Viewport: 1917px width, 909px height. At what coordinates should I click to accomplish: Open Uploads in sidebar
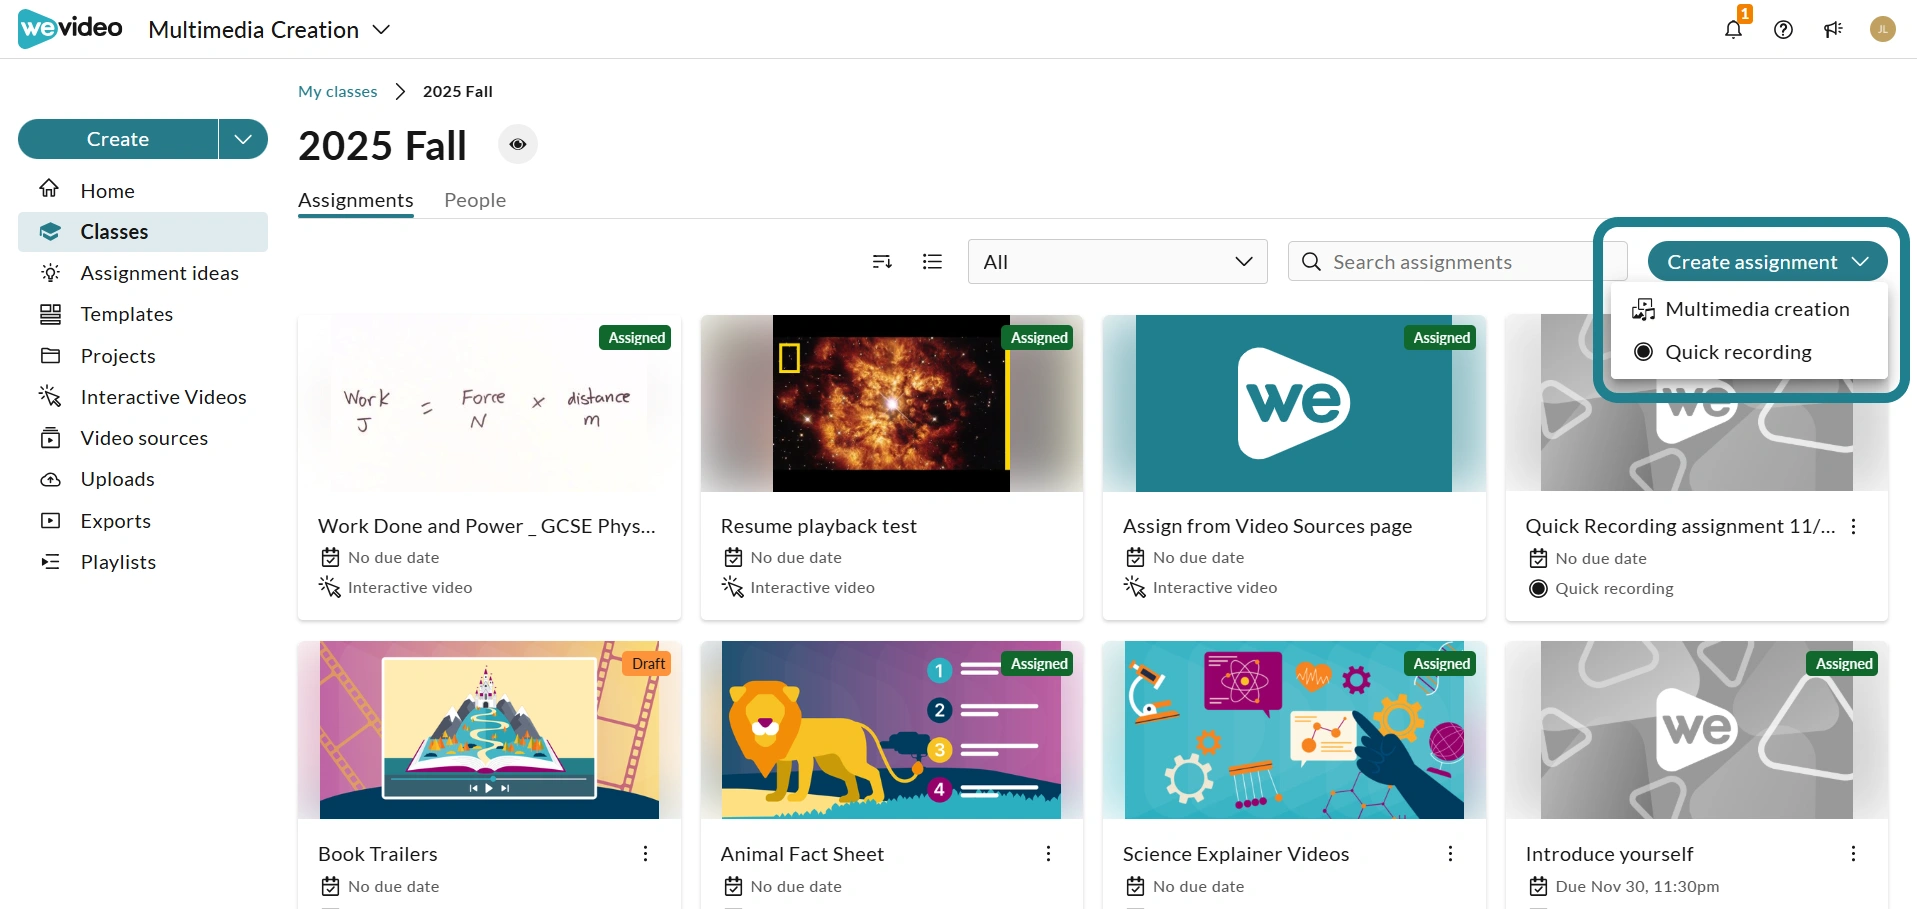point(143,479)
